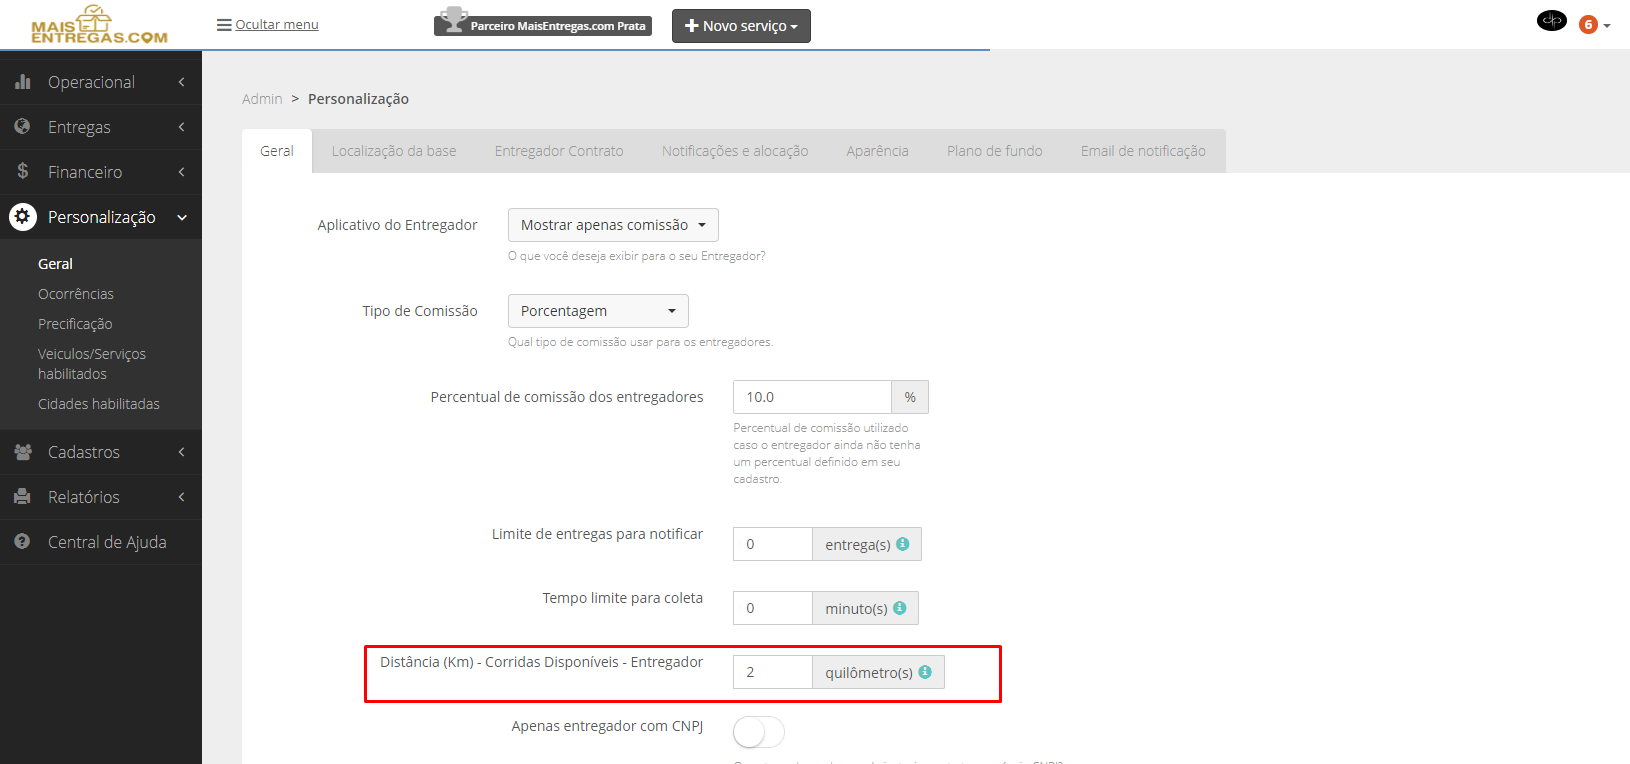
Task: Click the commission percentage input field
Action: [x=812, y=397]
